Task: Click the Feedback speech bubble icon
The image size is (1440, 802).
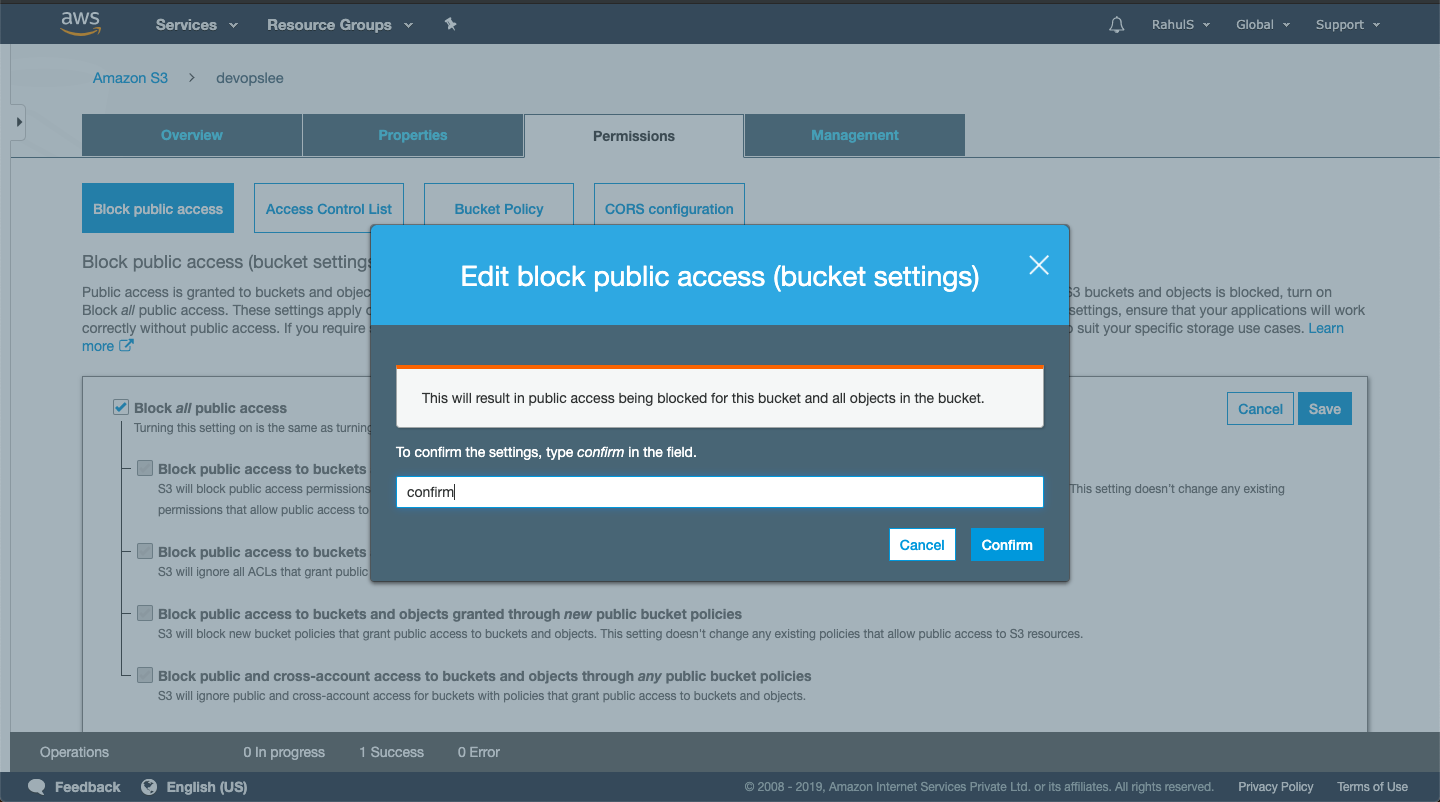Action: pos(36,787)
